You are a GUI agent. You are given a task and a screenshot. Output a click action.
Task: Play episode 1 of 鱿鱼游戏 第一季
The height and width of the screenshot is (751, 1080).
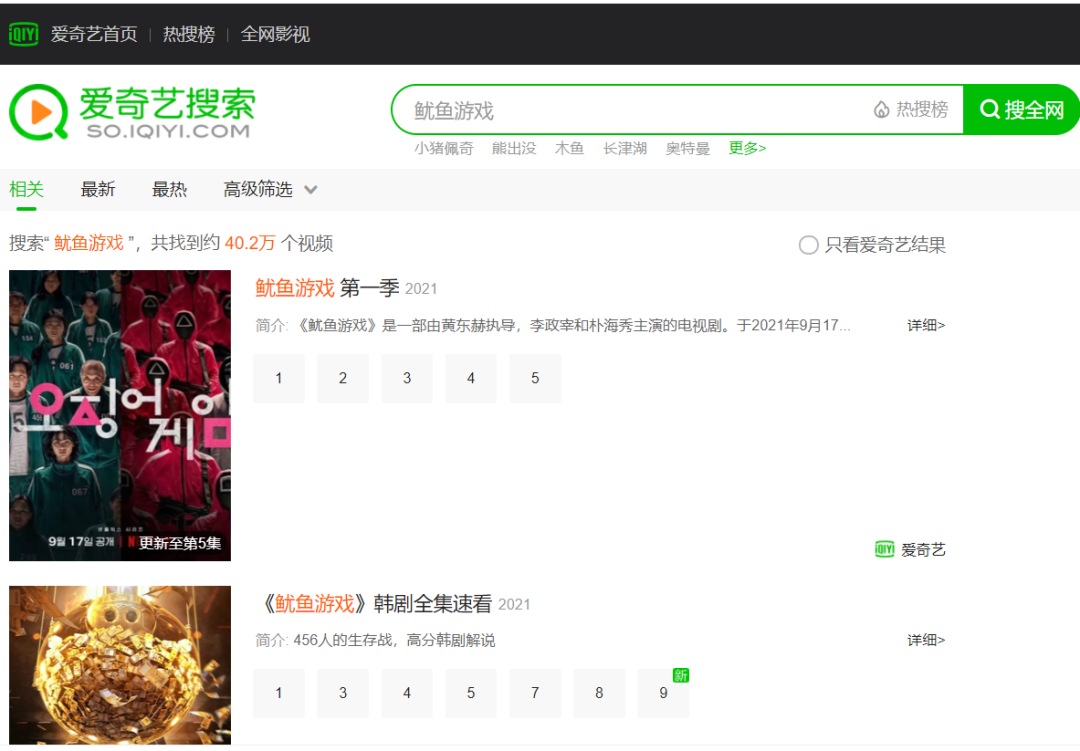click(278, 378)
